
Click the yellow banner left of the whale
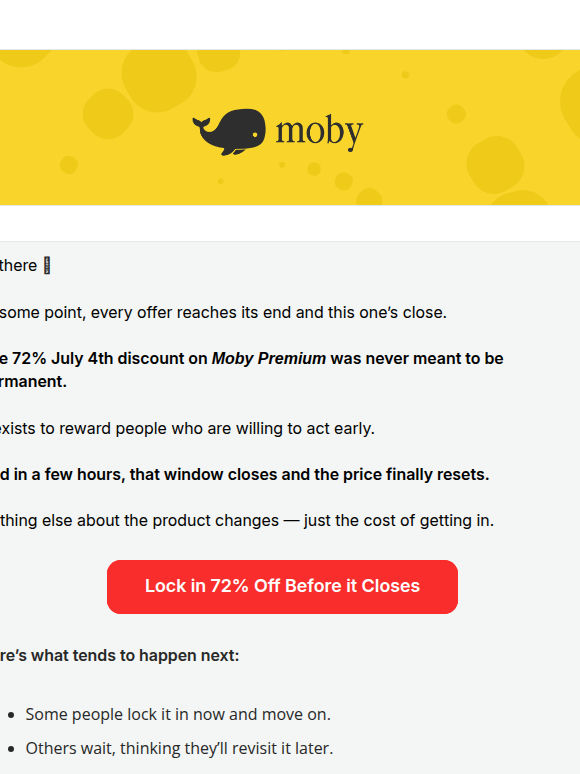[94, 127]
